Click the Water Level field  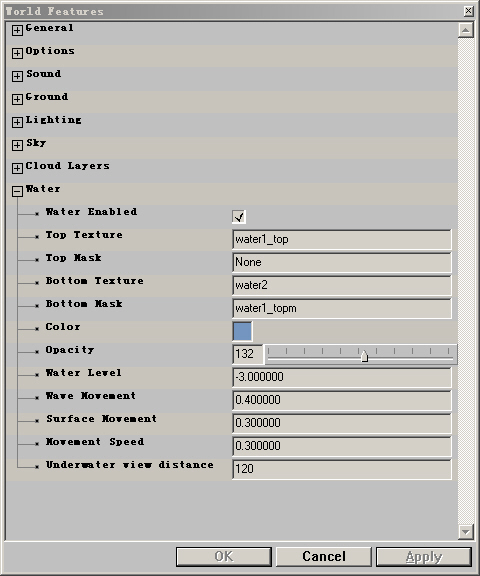pyautogui.click(x=342, y=377)
